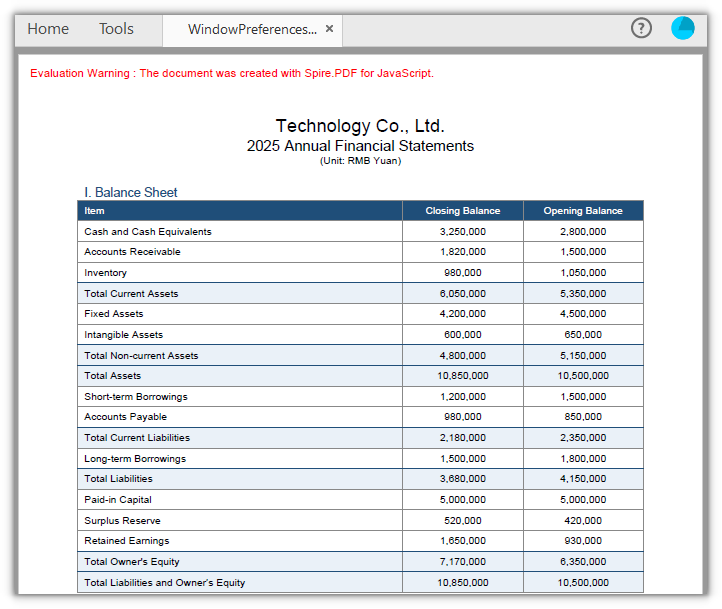Screen dimensions: 722x609
Task: Select the WindowPreferences... document tab
Action: (x=252, y=29)
